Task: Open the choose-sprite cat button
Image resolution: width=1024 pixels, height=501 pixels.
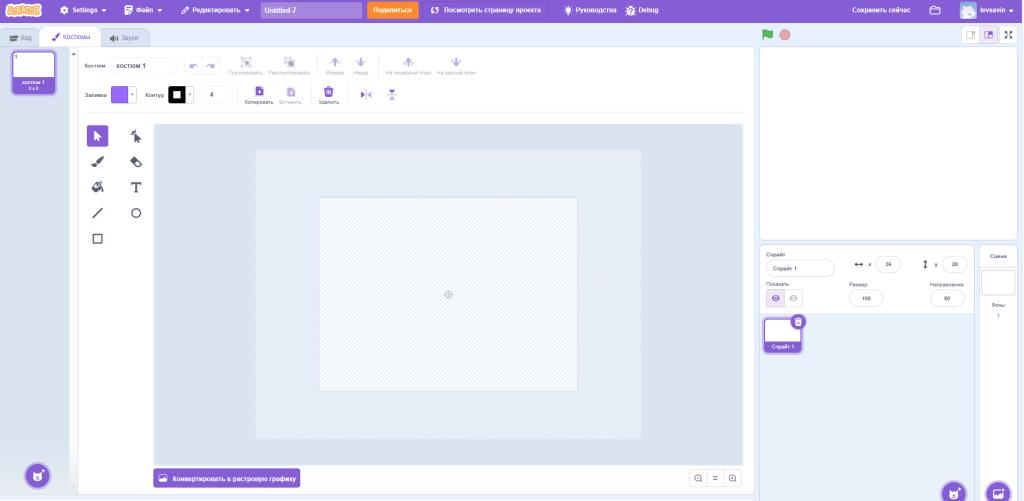Action: [954, 493]
